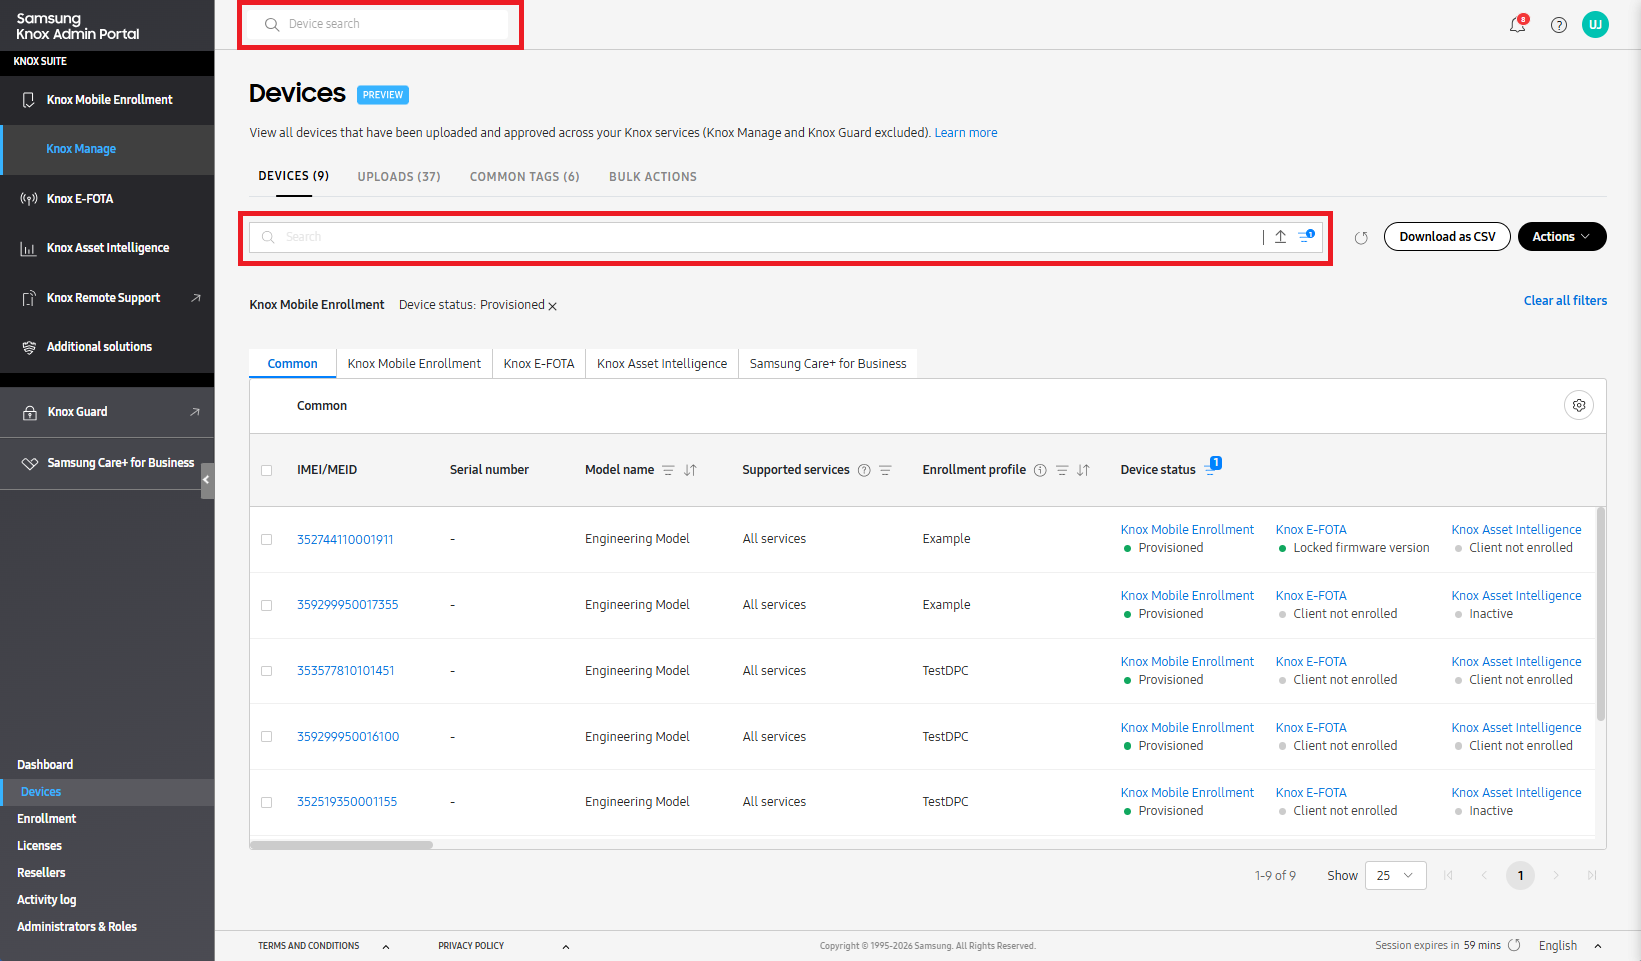Open the page size dropdown showing 25
Viewport: 1641px width, 961px height.
(1395, 875)
